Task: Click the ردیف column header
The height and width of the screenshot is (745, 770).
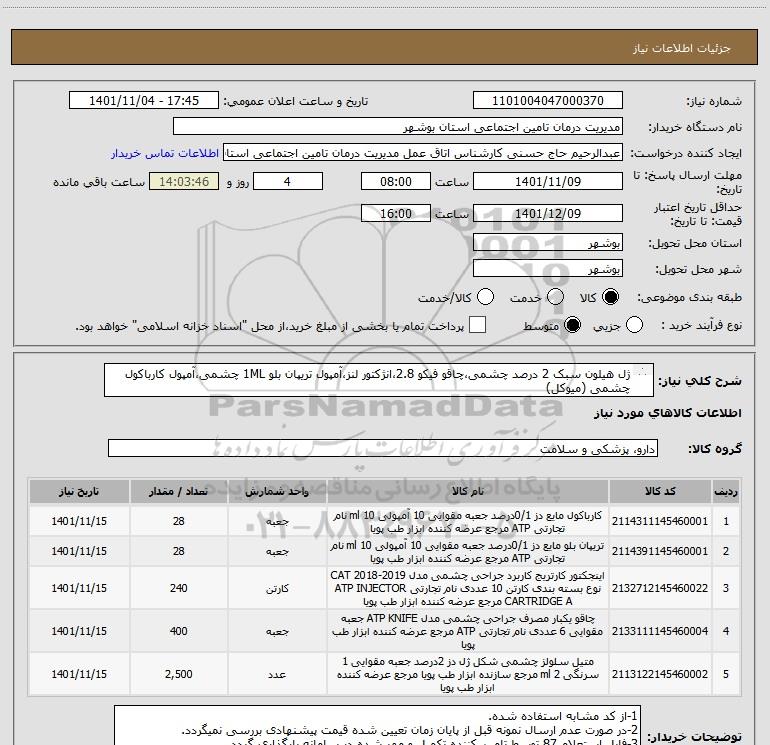Action: tap(726, 492)
